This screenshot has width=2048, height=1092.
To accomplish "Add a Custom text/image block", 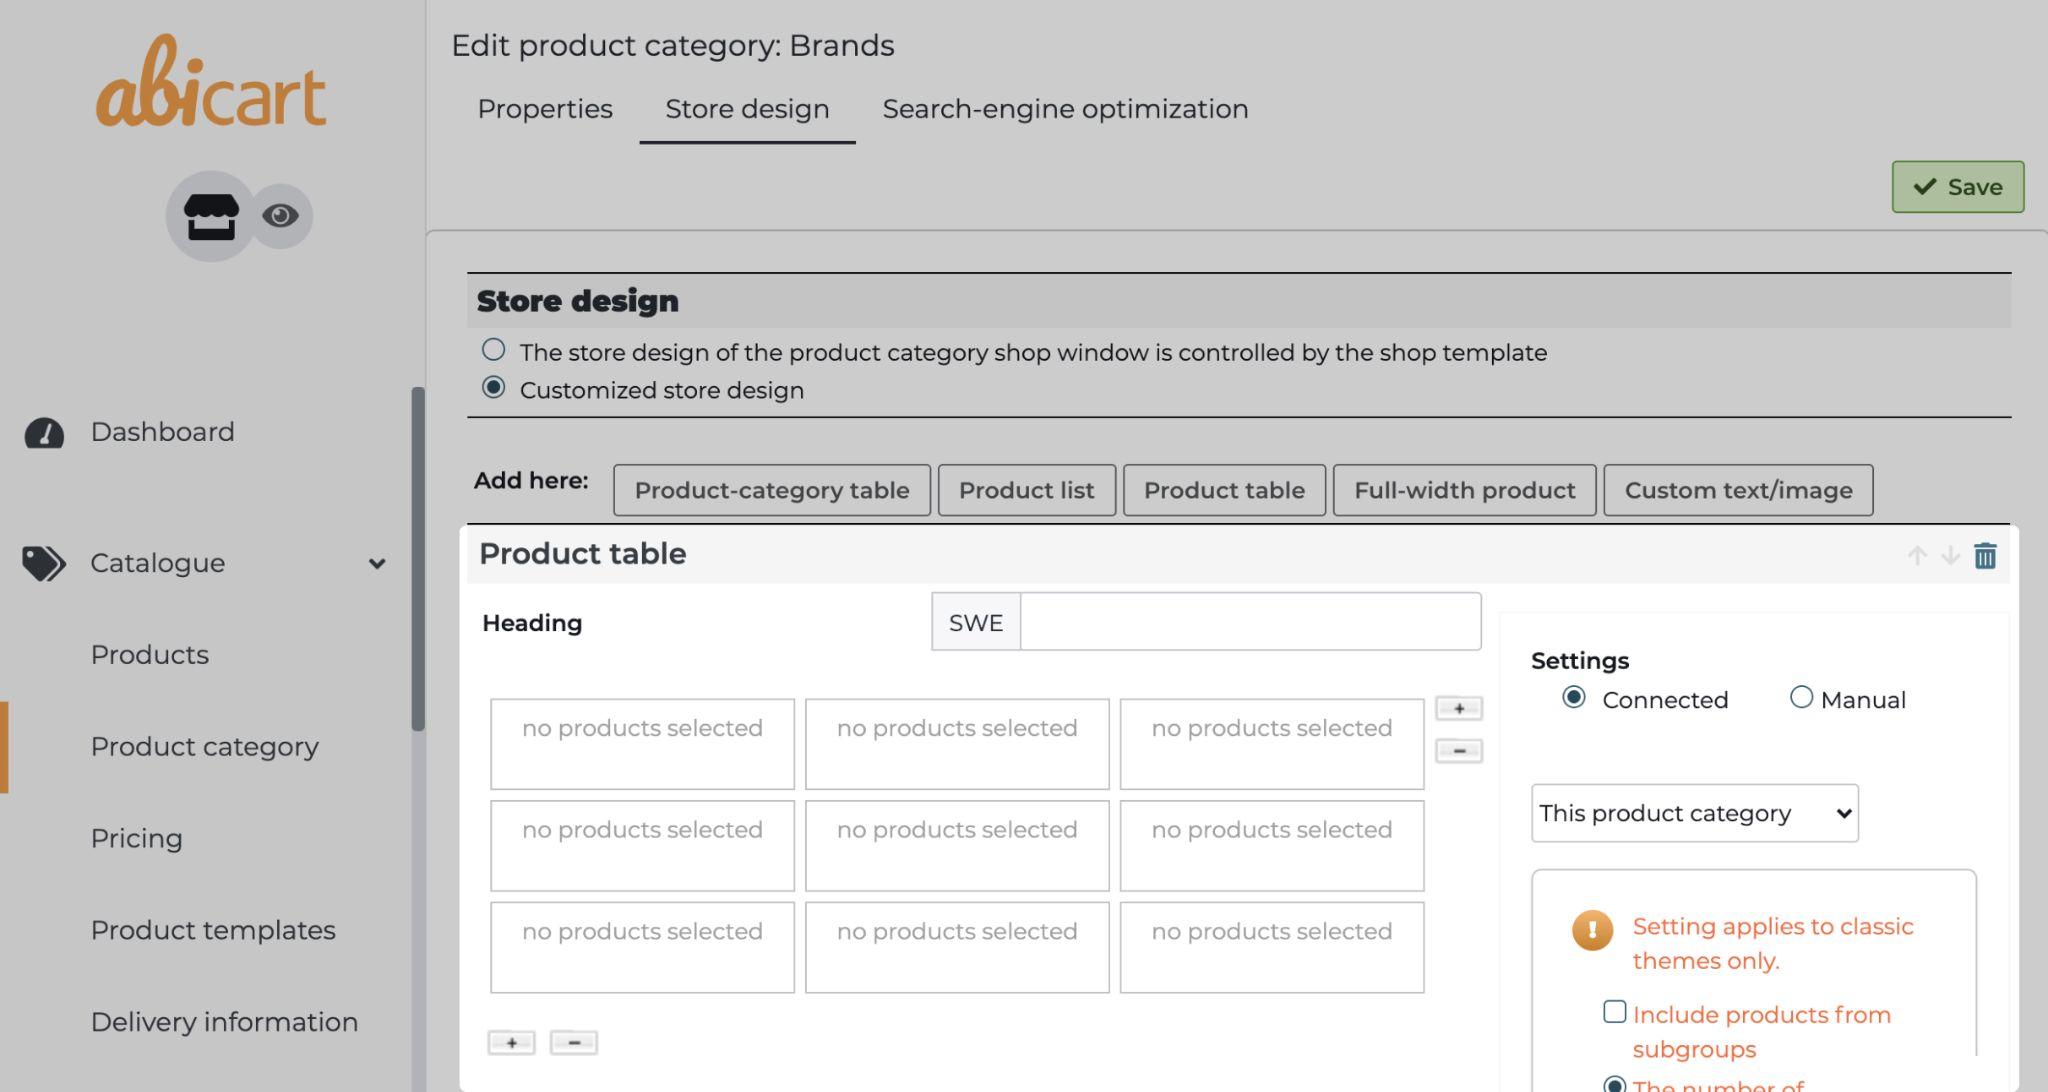I will pos(1737,491).
